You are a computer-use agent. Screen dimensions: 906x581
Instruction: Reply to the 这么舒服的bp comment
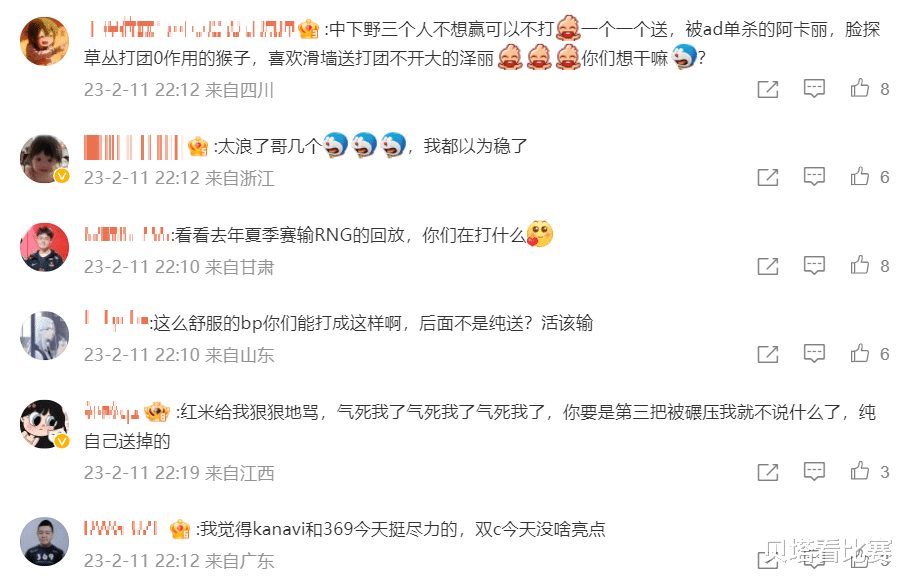click(x=814, y=353)
